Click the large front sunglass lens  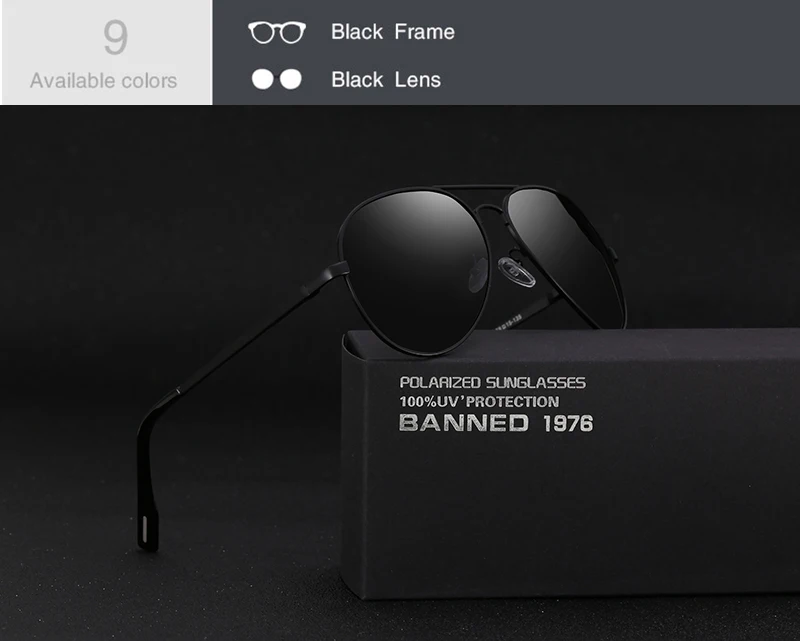coord(414,270)
